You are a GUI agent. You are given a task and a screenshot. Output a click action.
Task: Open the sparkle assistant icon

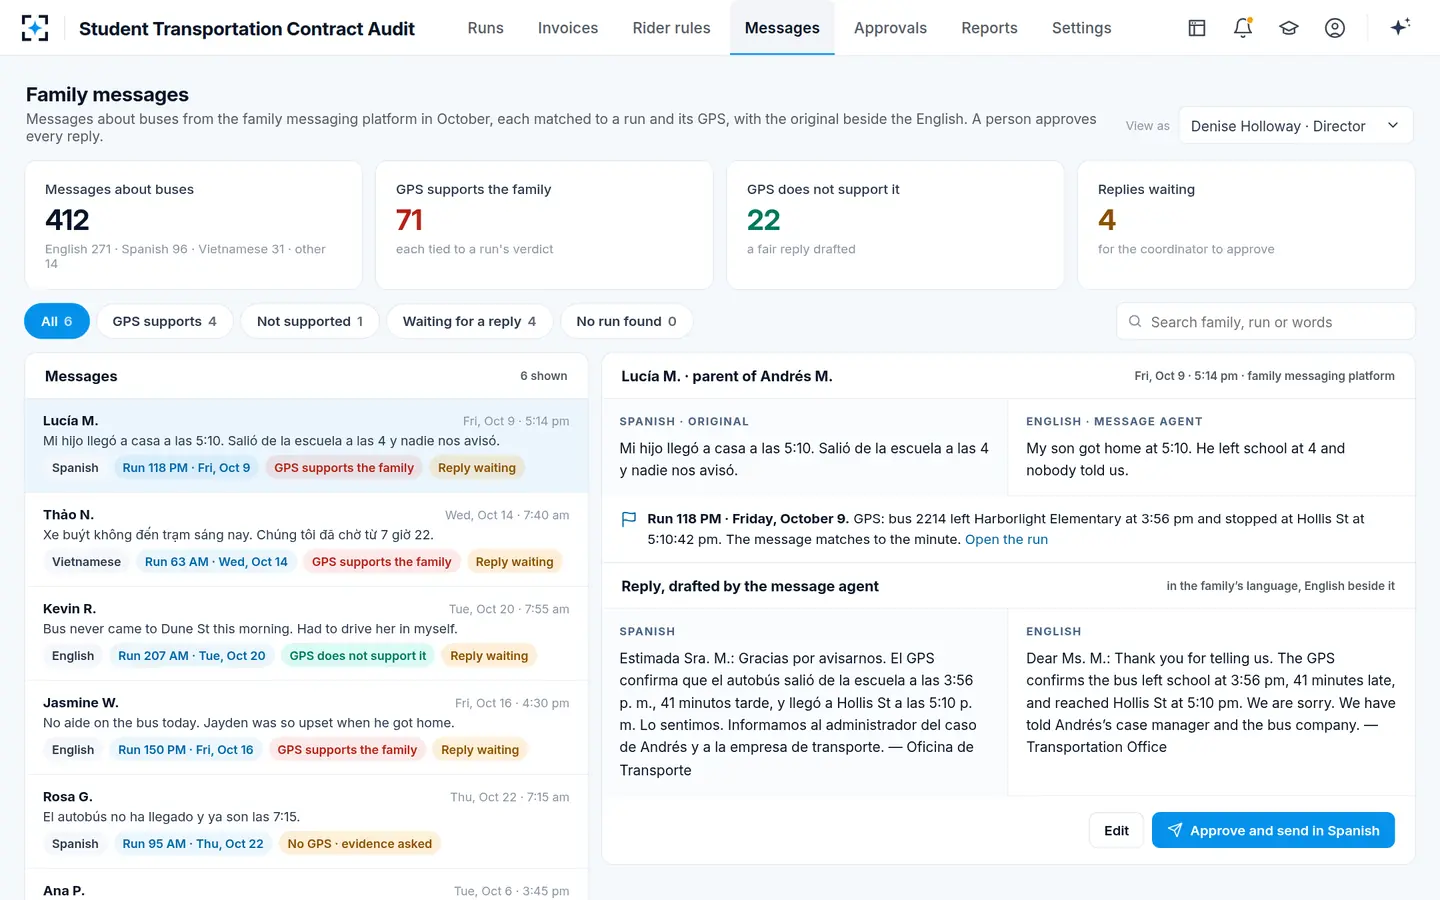[1400, 27]
